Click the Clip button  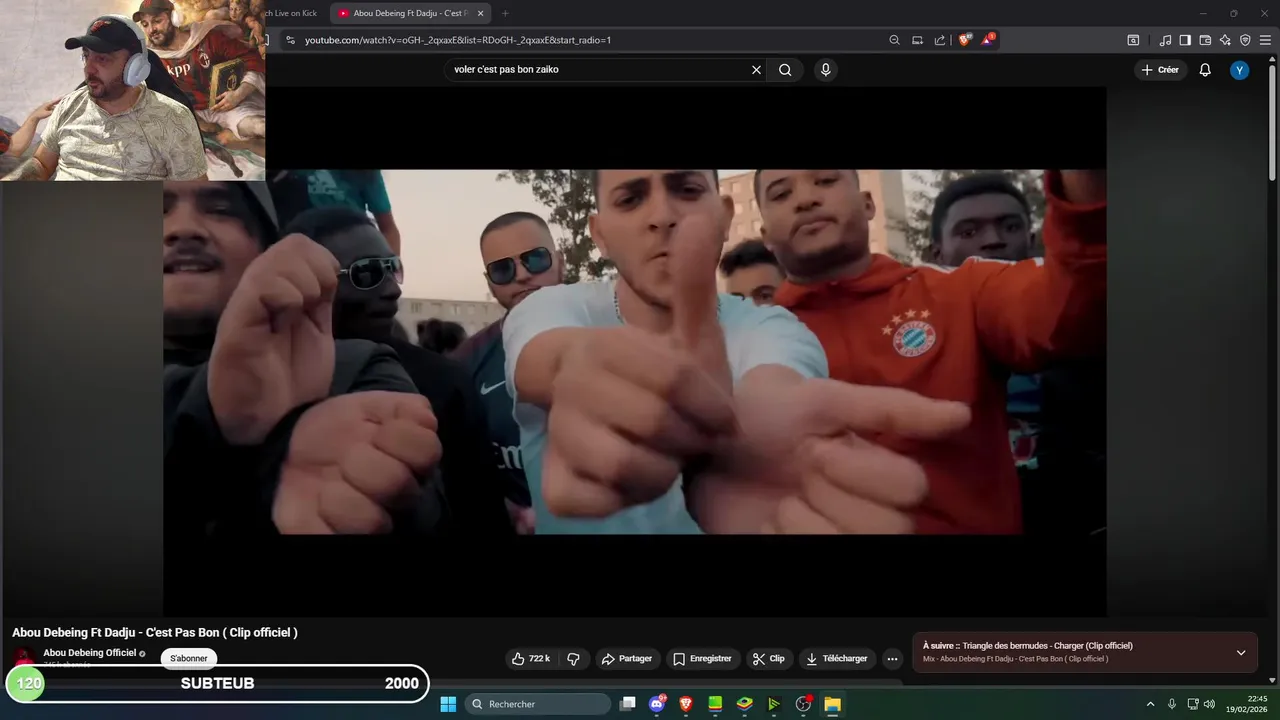pos(769,659)
